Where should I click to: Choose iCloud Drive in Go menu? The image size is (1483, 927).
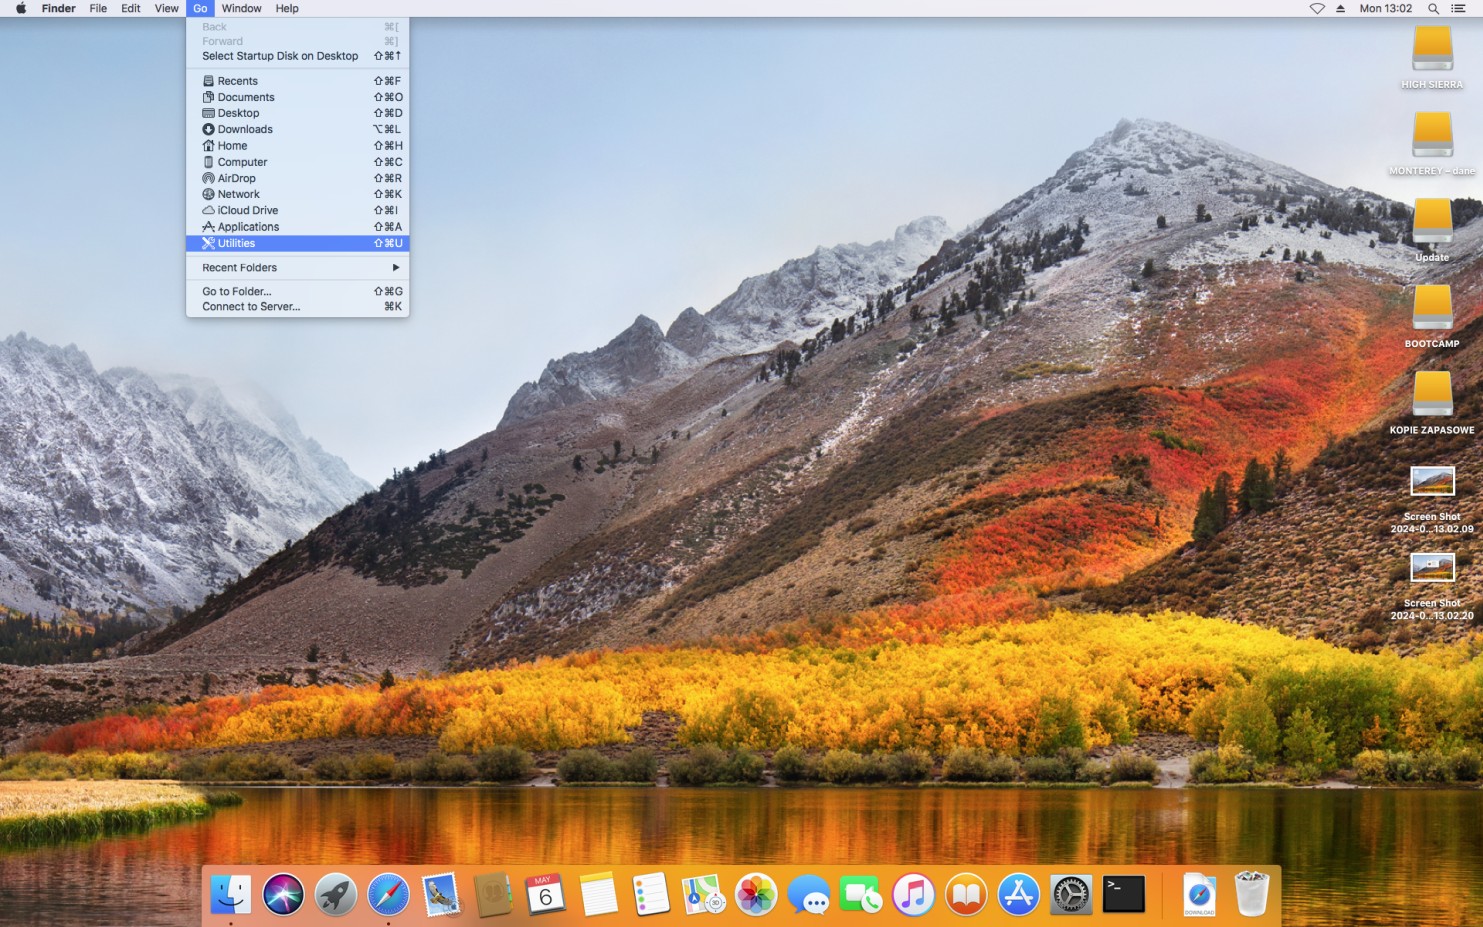[x=297, y=210]
